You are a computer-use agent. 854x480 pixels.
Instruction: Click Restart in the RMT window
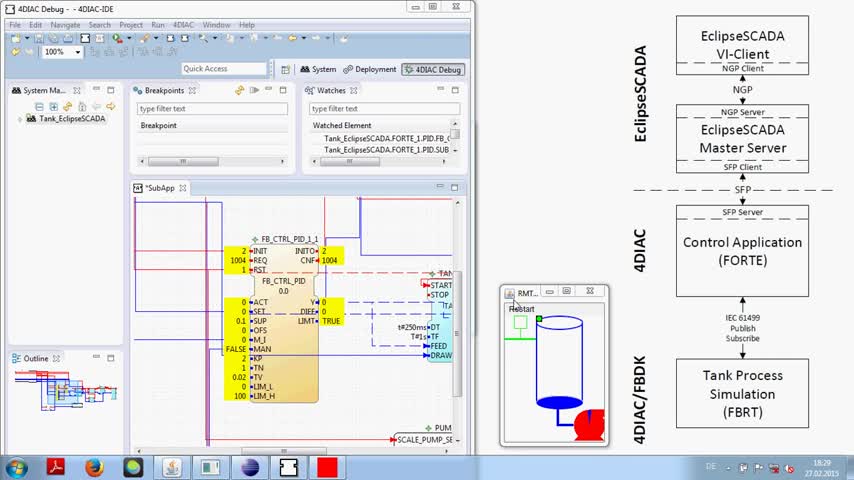(522, 309)
